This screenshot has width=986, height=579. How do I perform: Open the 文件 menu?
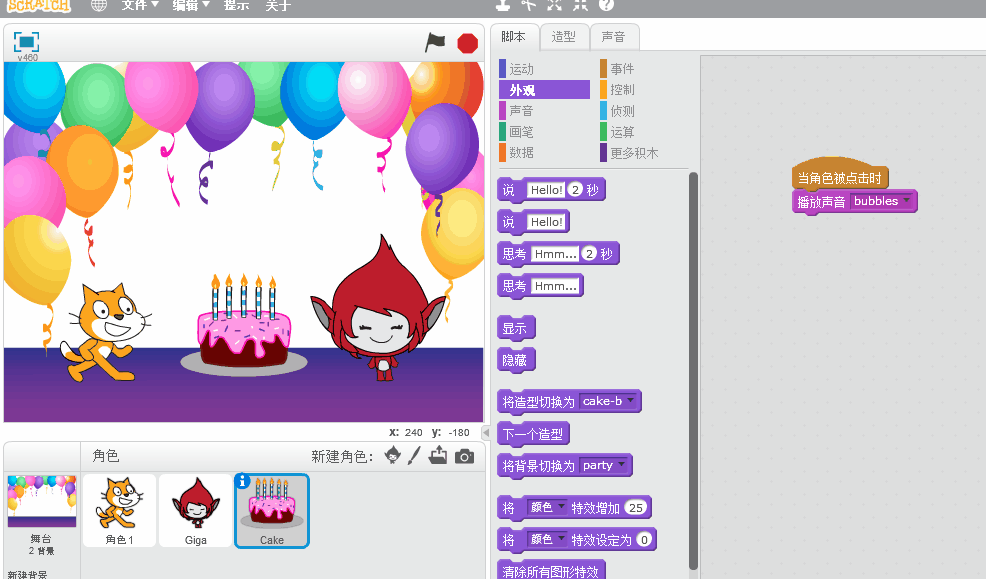point(140,5)
